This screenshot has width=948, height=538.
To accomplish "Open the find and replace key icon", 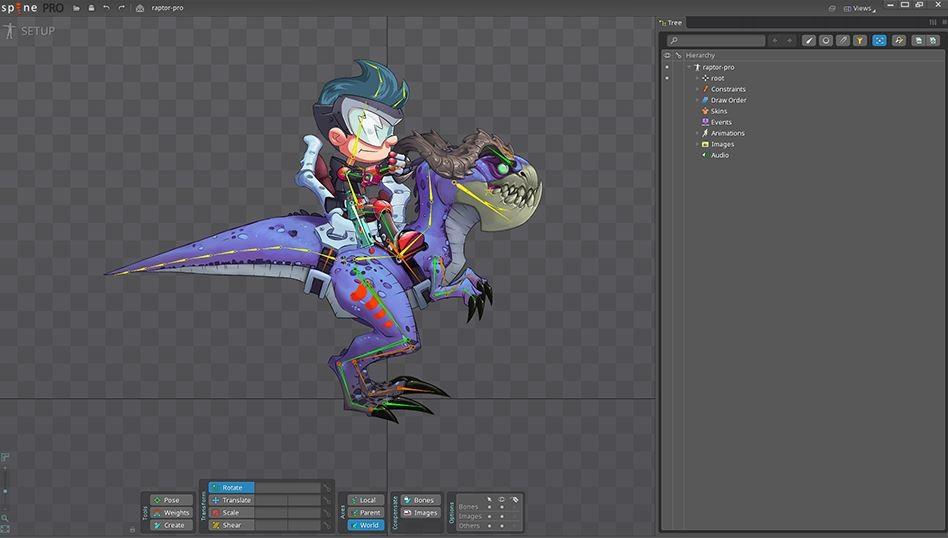I will [898, 41].
